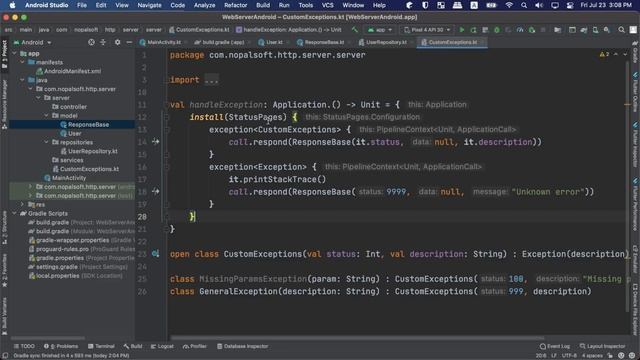Click the warnings indicator in editor corner

(604, 54)
